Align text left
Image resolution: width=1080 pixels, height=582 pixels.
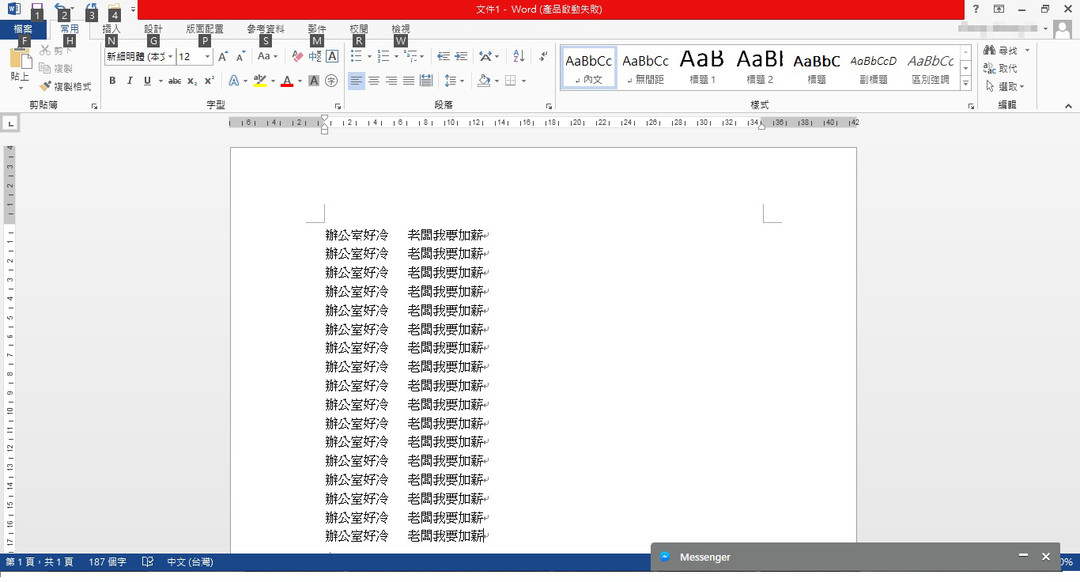pos(356,81)
